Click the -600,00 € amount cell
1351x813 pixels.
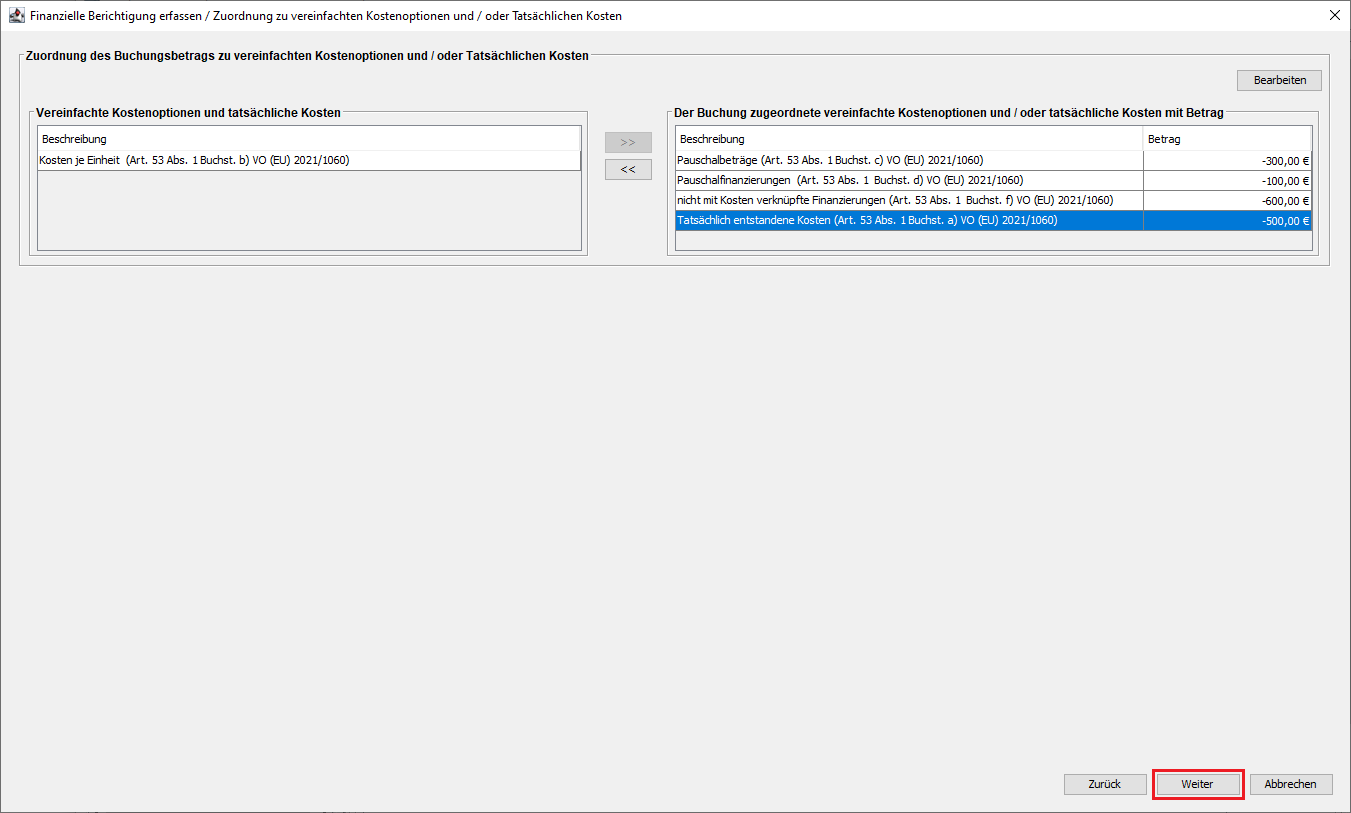1227,201
